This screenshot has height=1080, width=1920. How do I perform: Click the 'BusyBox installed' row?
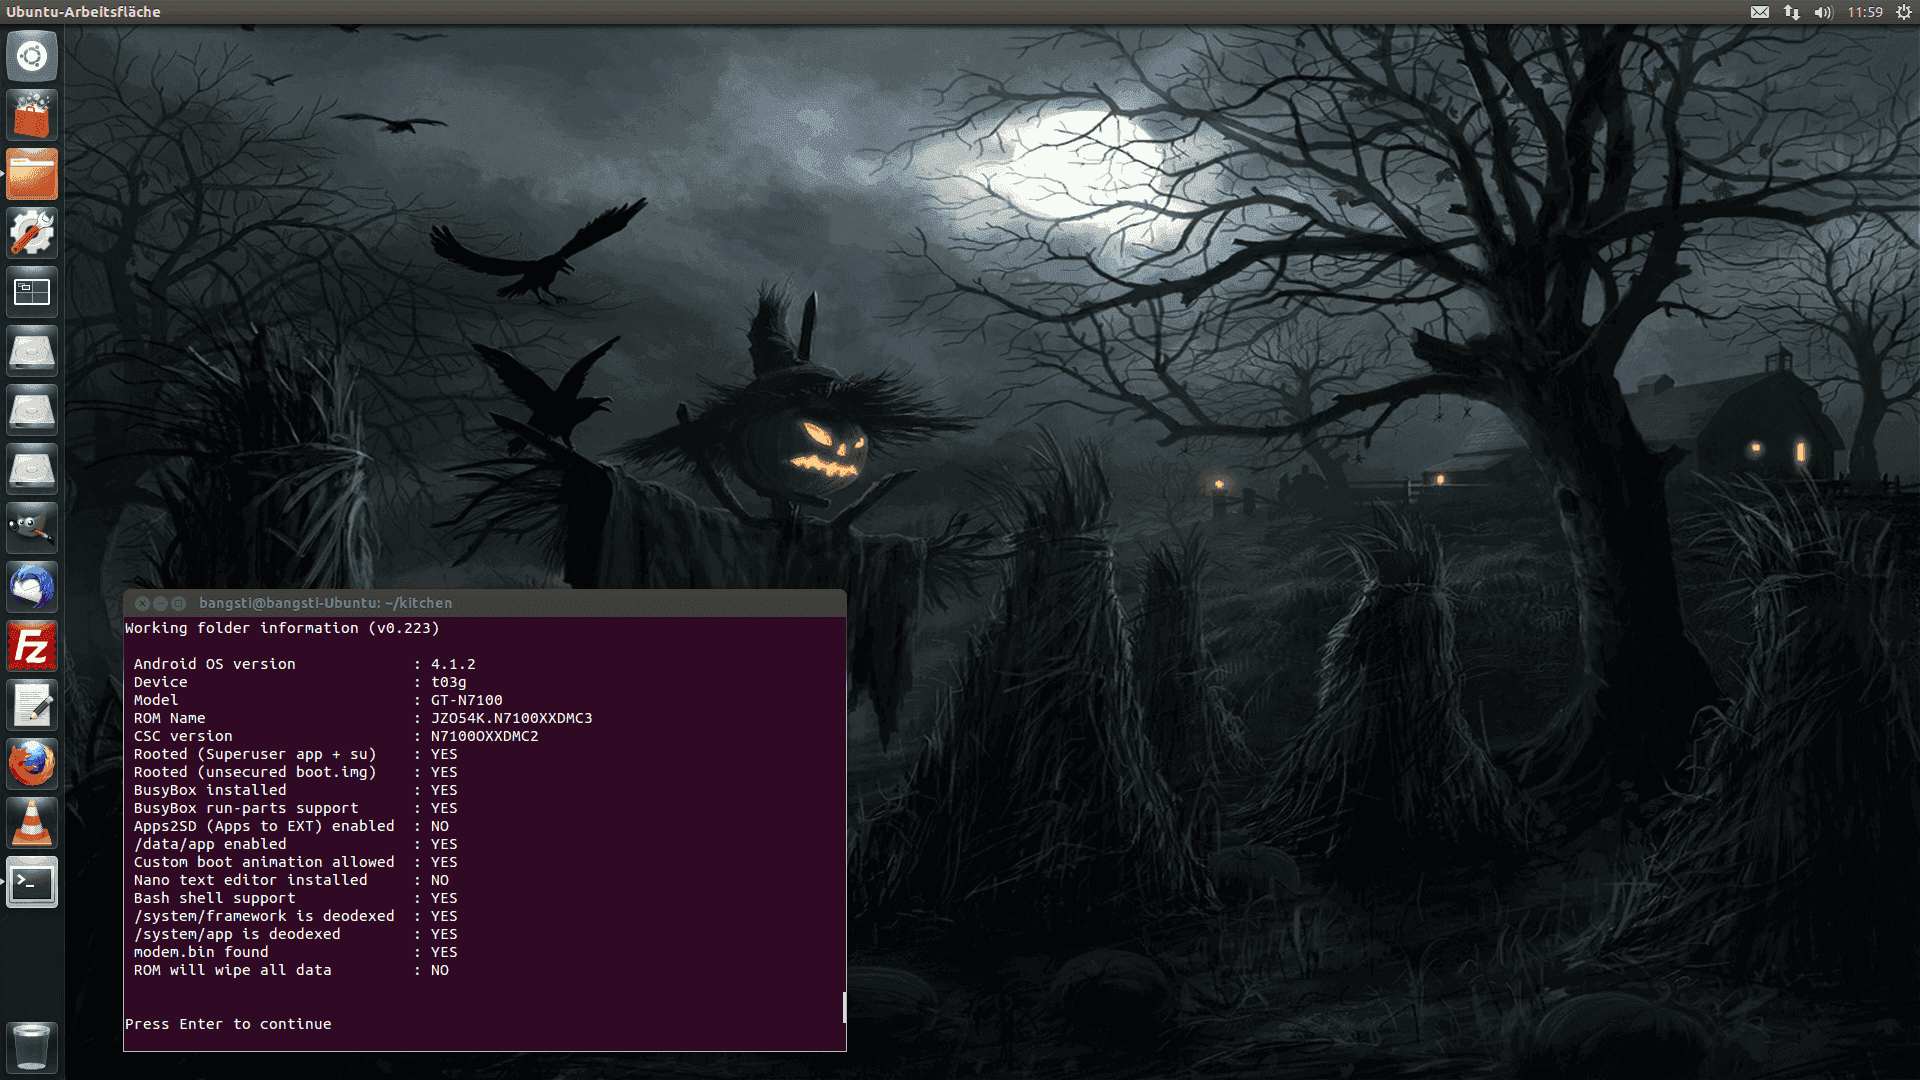click(295, 790)
